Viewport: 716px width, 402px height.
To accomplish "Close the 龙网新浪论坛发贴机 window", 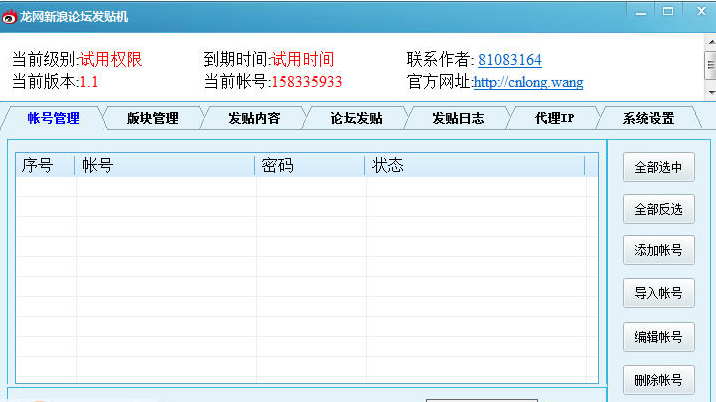I will [x=701, y=11].
